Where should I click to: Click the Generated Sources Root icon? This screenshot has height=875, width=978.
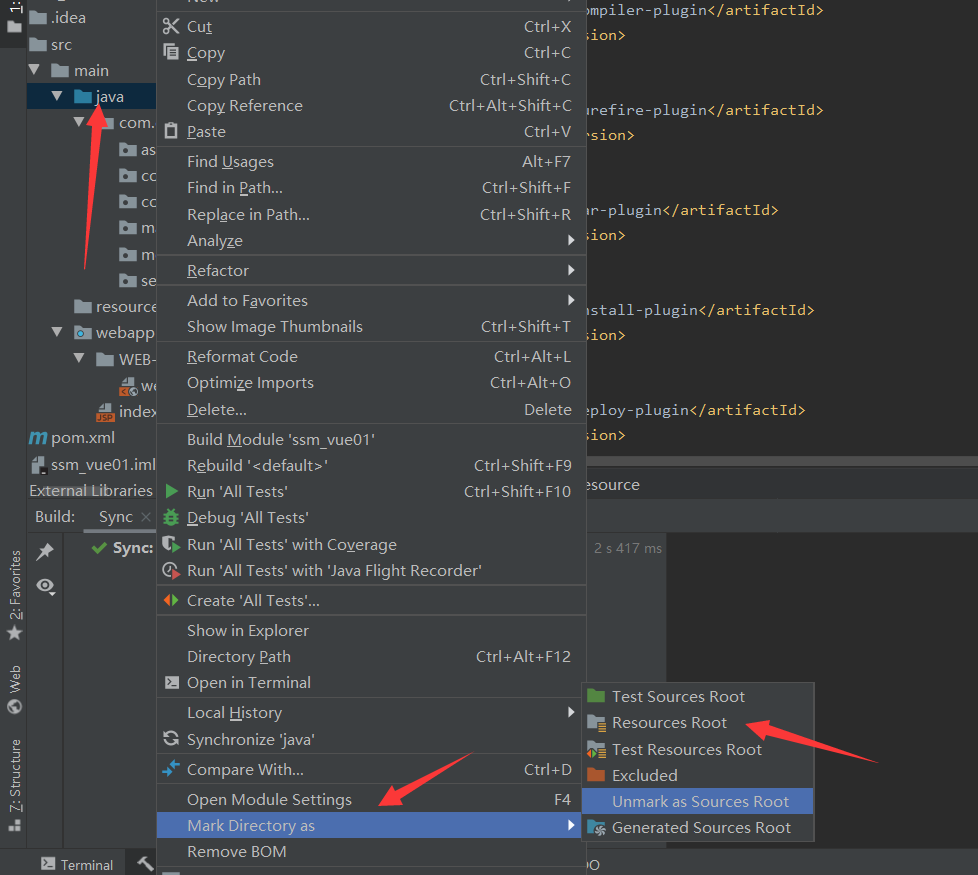pos(596,828)
